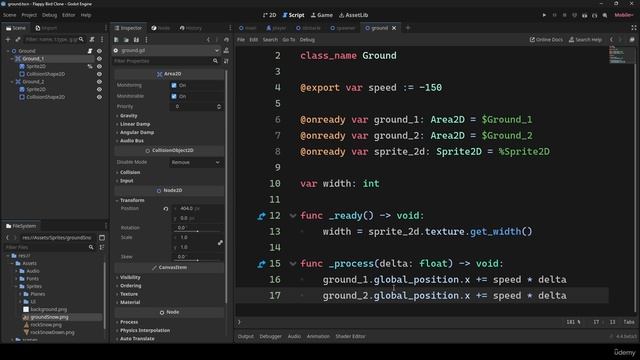Collapse the Transform property group
The height and width of the screenshot is (360, 640).
(x=131, y=200)
